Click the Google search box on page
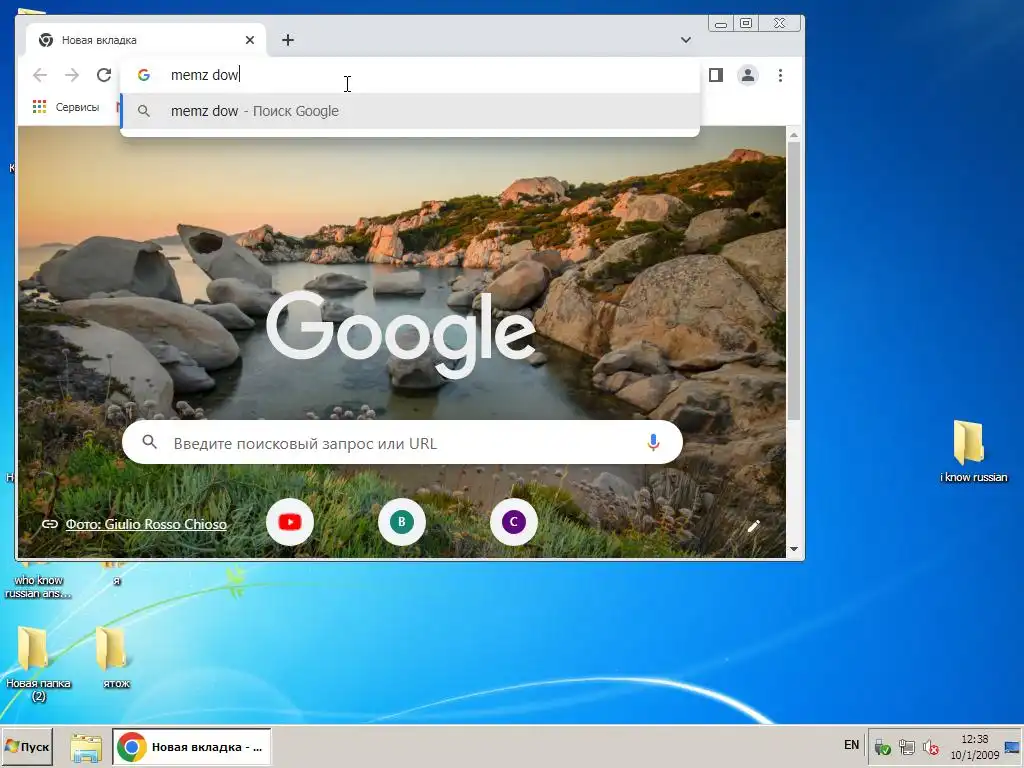The width and height of the screenshot is (1024, 768). click(x=402, y=443)
